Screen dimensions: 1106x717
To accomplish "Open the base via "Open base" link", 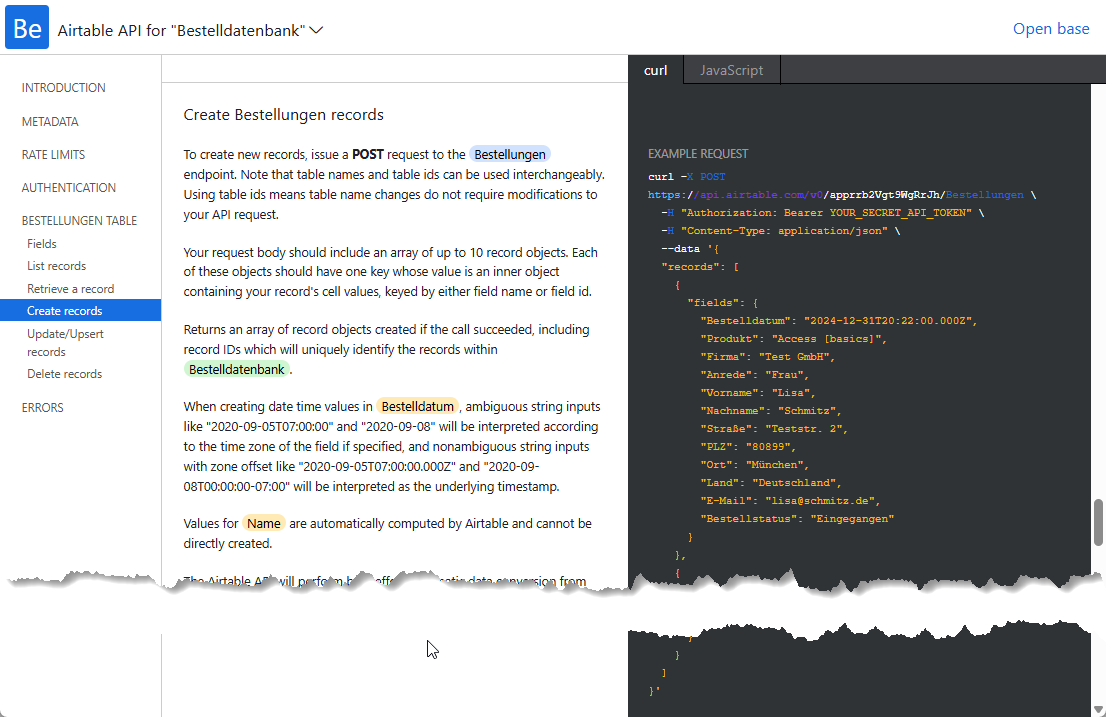I will [x=1051, y=29].
